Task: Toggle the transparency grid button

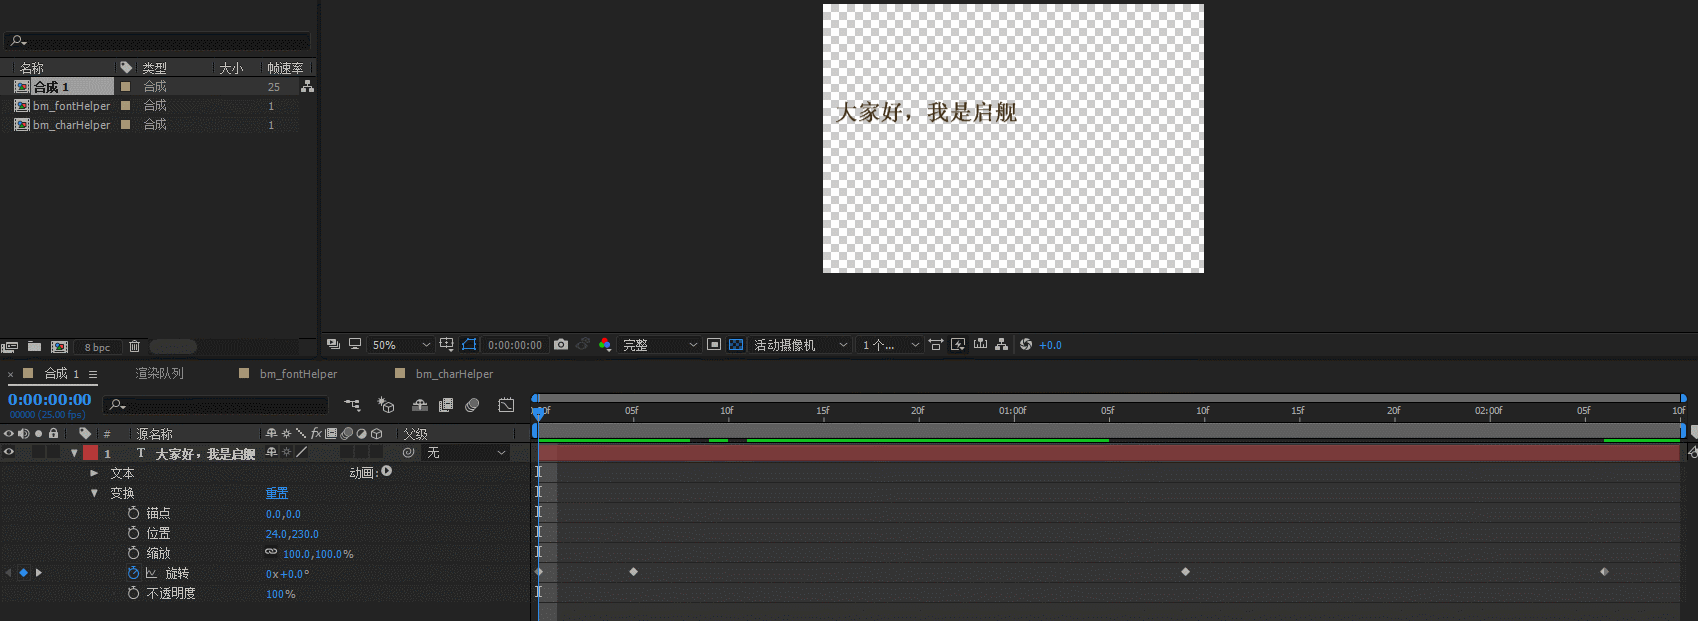Action: [736, 344]
